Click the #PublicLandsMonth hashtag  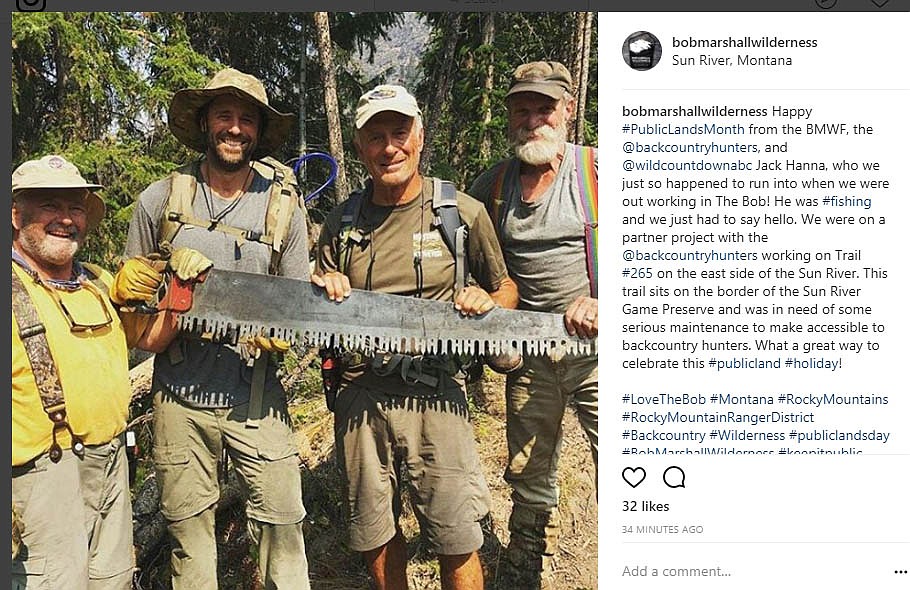pyautogui.click(x=679, y=129)
